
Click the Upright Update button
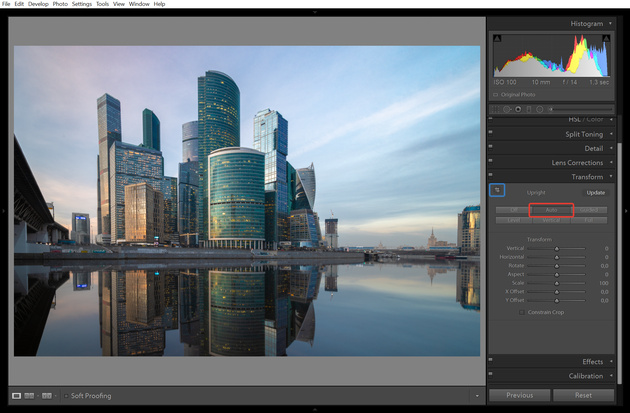[x=595, y=193]
